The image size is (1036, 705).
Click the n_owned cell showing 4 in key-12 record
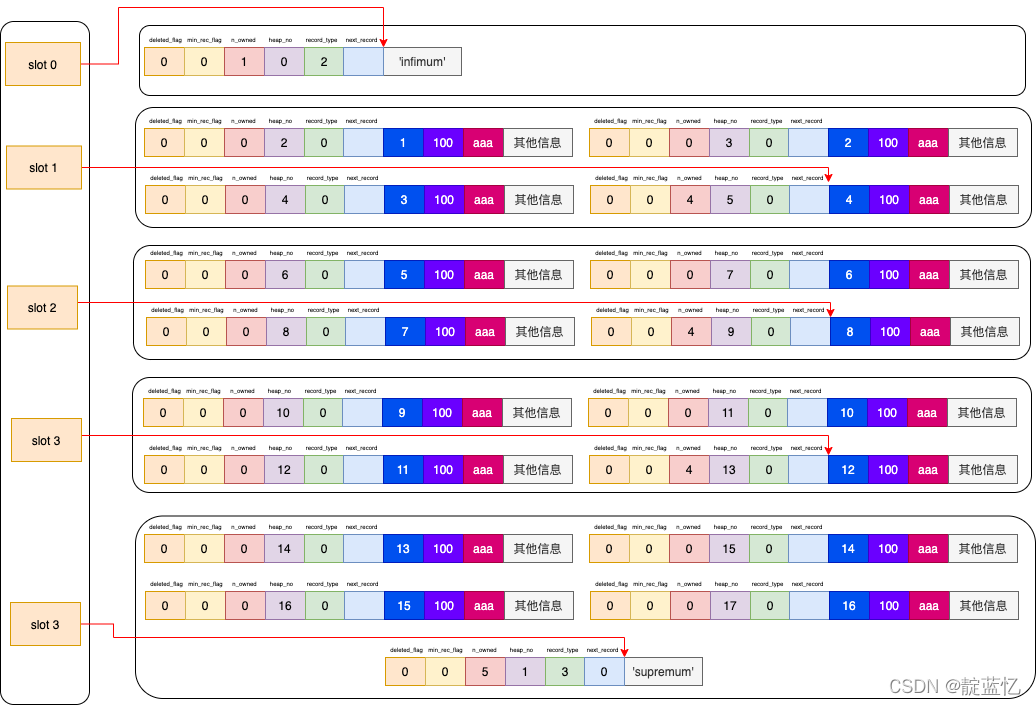(x=689, y=470)
